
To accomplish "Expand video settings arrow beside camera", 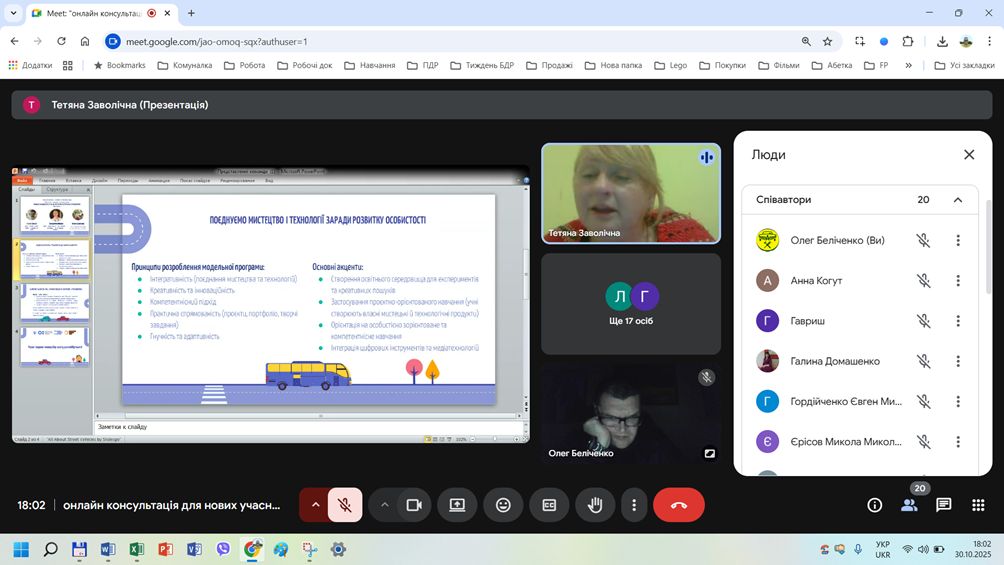I will [384, 505].
